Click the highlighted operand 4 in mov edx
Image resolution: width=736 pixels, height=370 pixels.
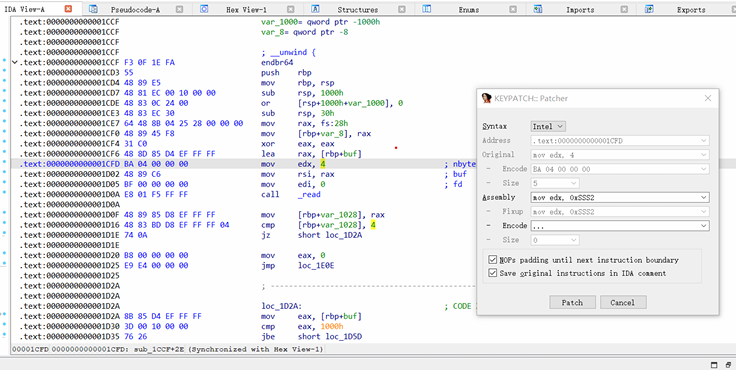tap(323, 164)
